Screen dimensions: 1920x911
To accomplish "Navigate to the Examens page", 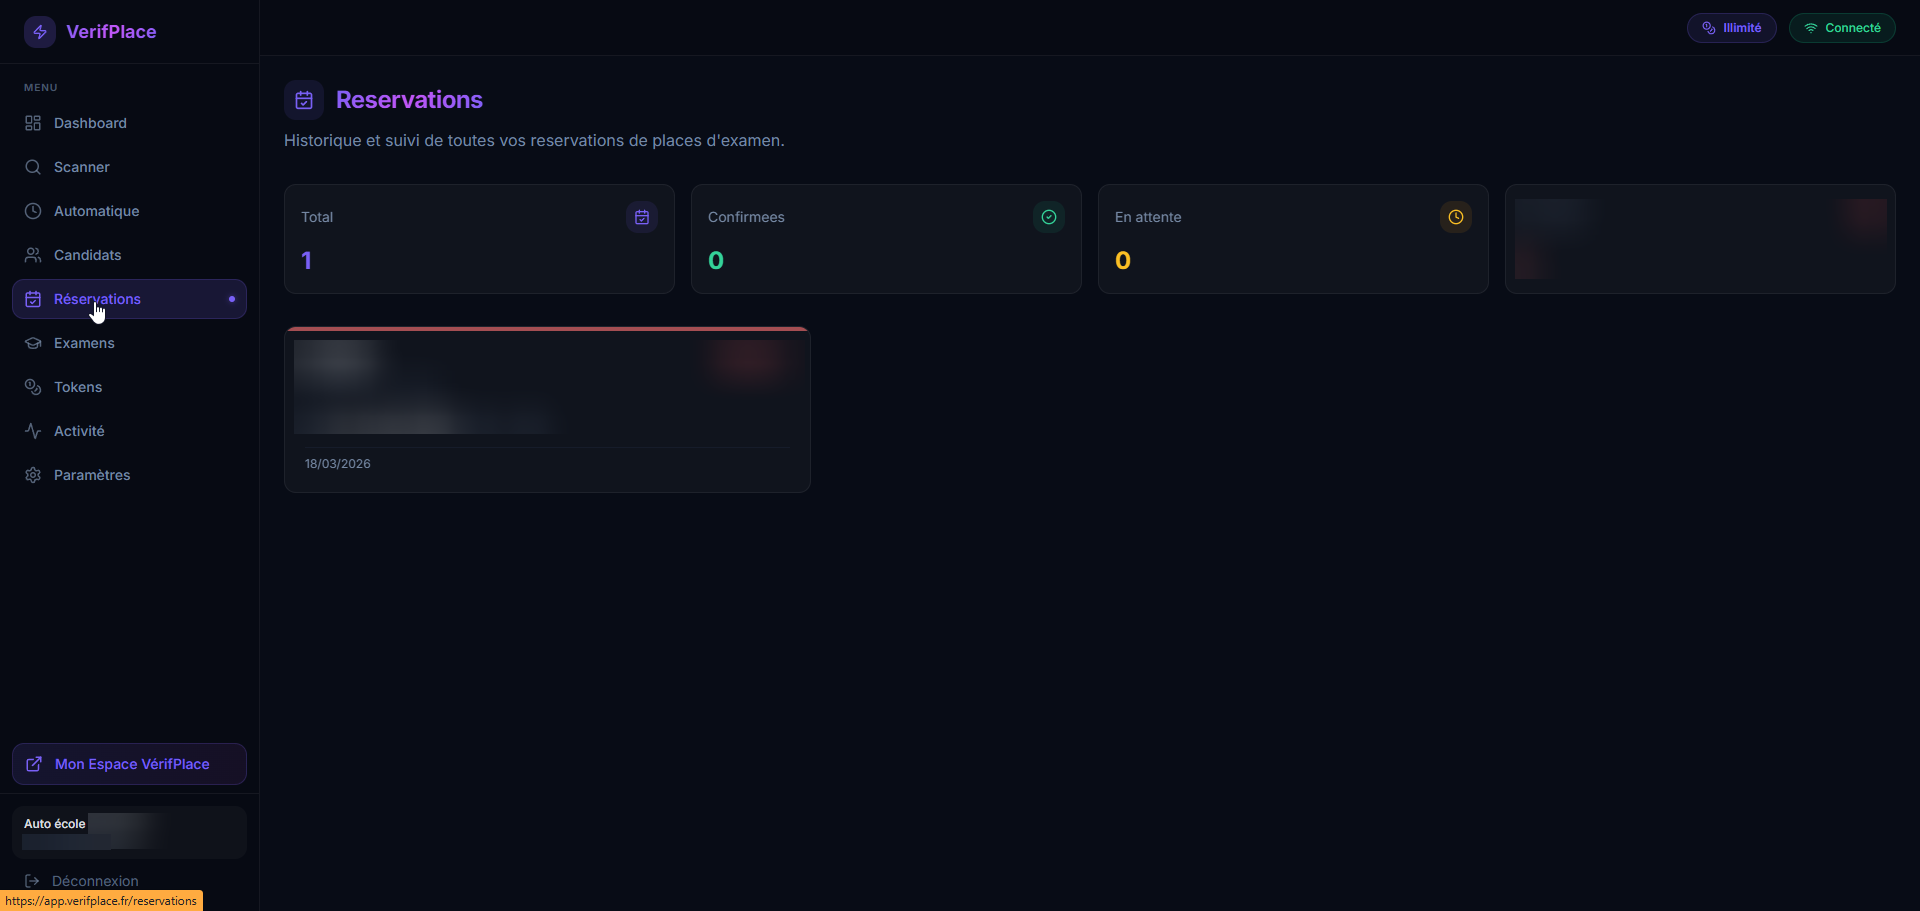I will [84, 343].
